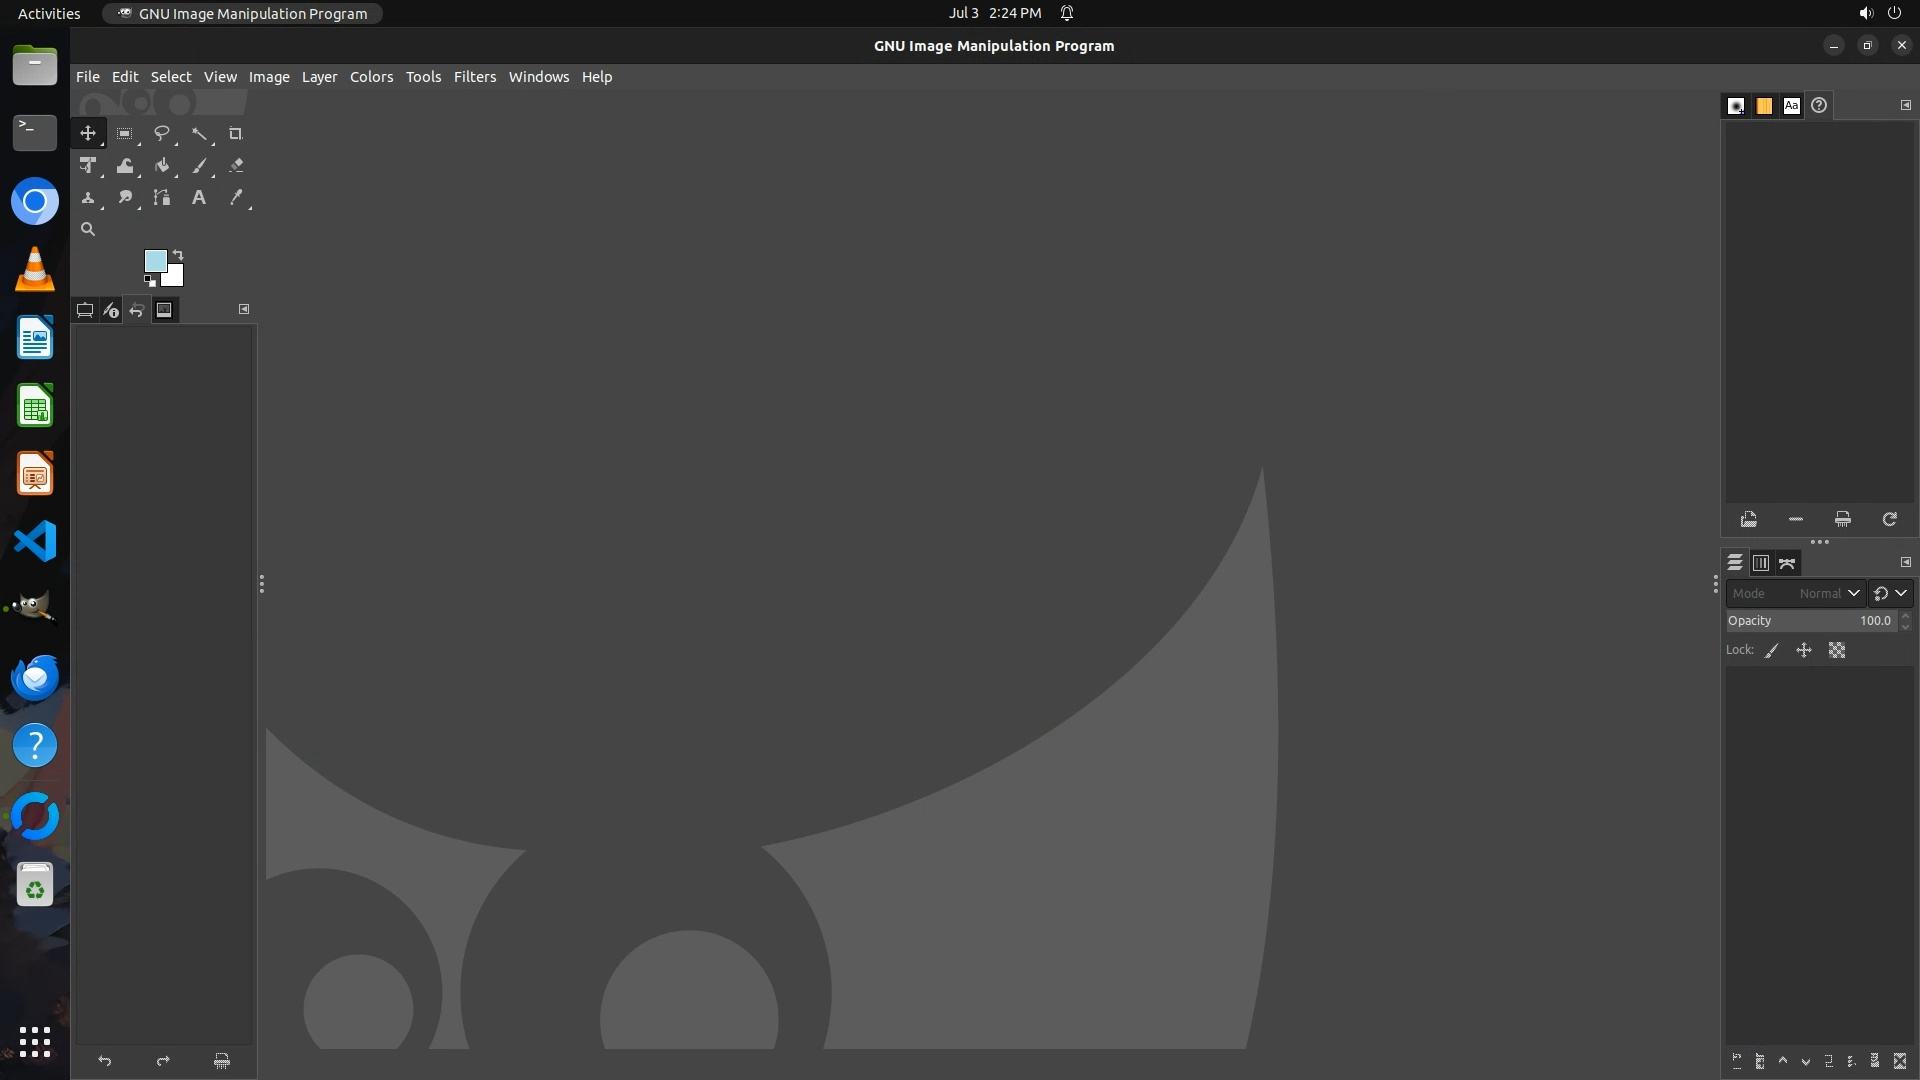Select the Text tool
The height and width of the screenshot is (1080, 1920).
[x=199, y=198]
